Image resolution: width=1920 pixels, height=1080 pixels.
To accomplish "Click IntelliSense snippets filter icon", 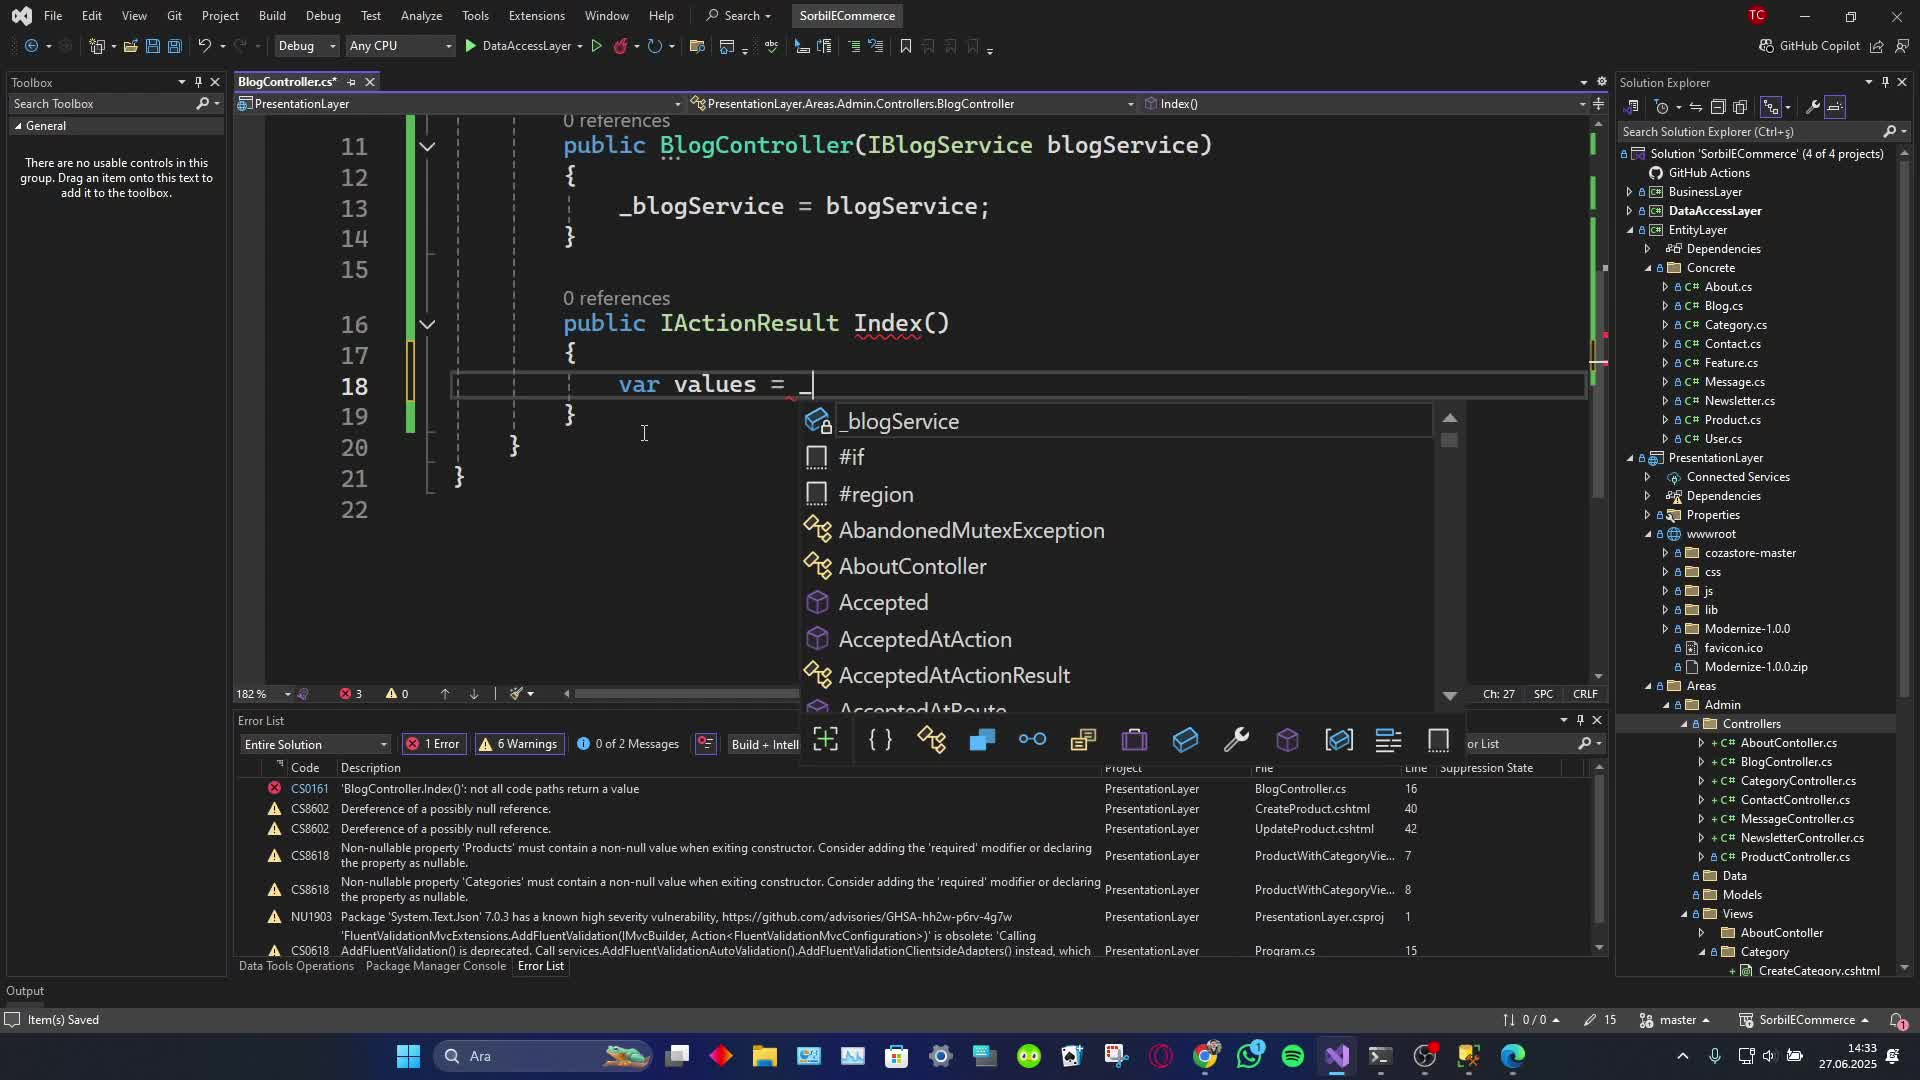I will [1438, 740].
